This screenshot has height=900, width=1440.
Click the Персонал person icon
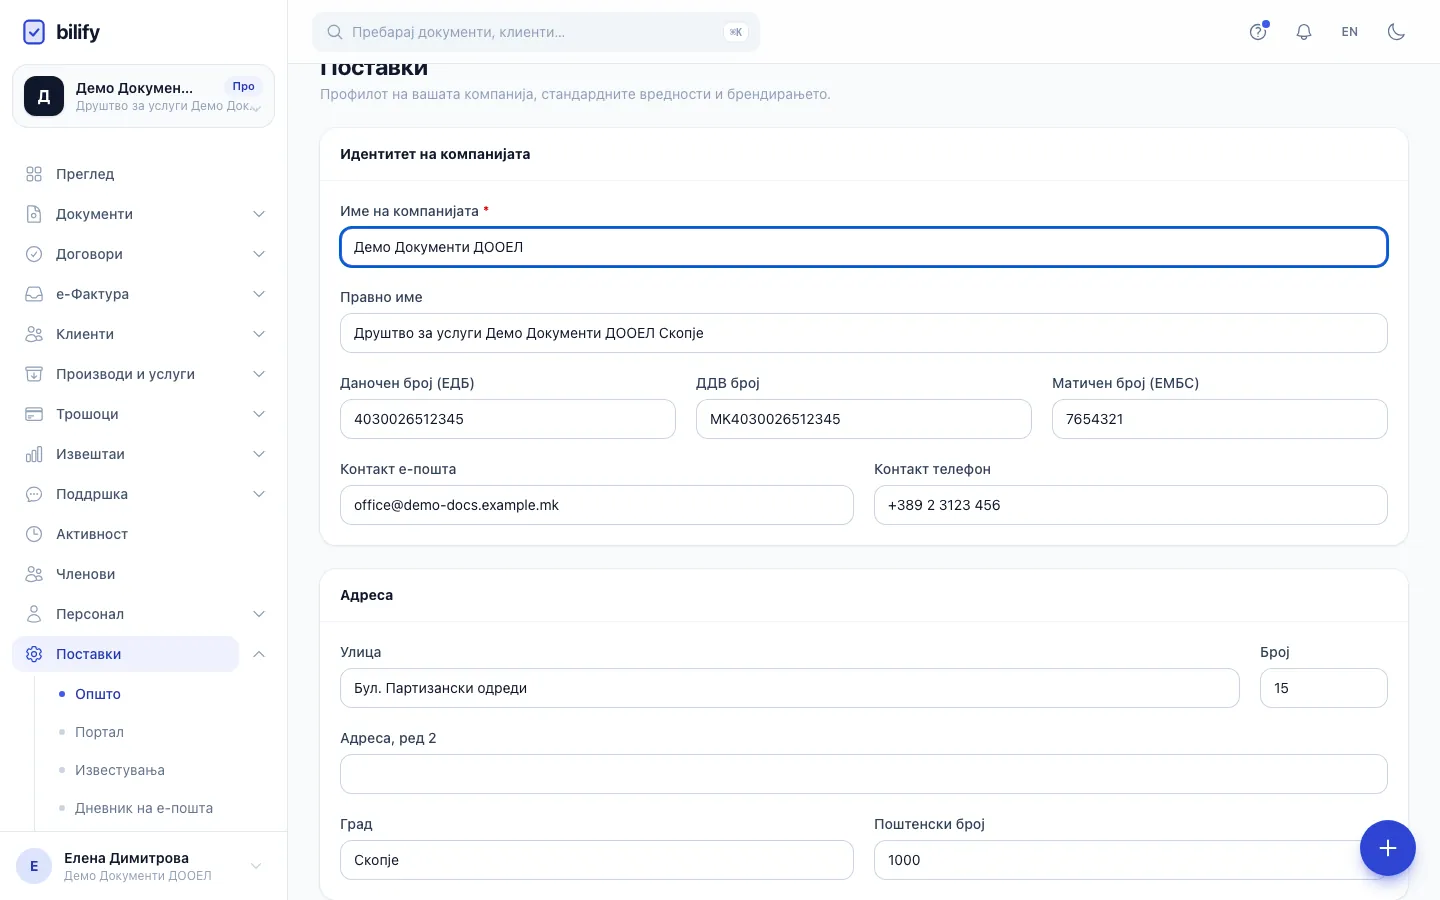pos(34,614)
